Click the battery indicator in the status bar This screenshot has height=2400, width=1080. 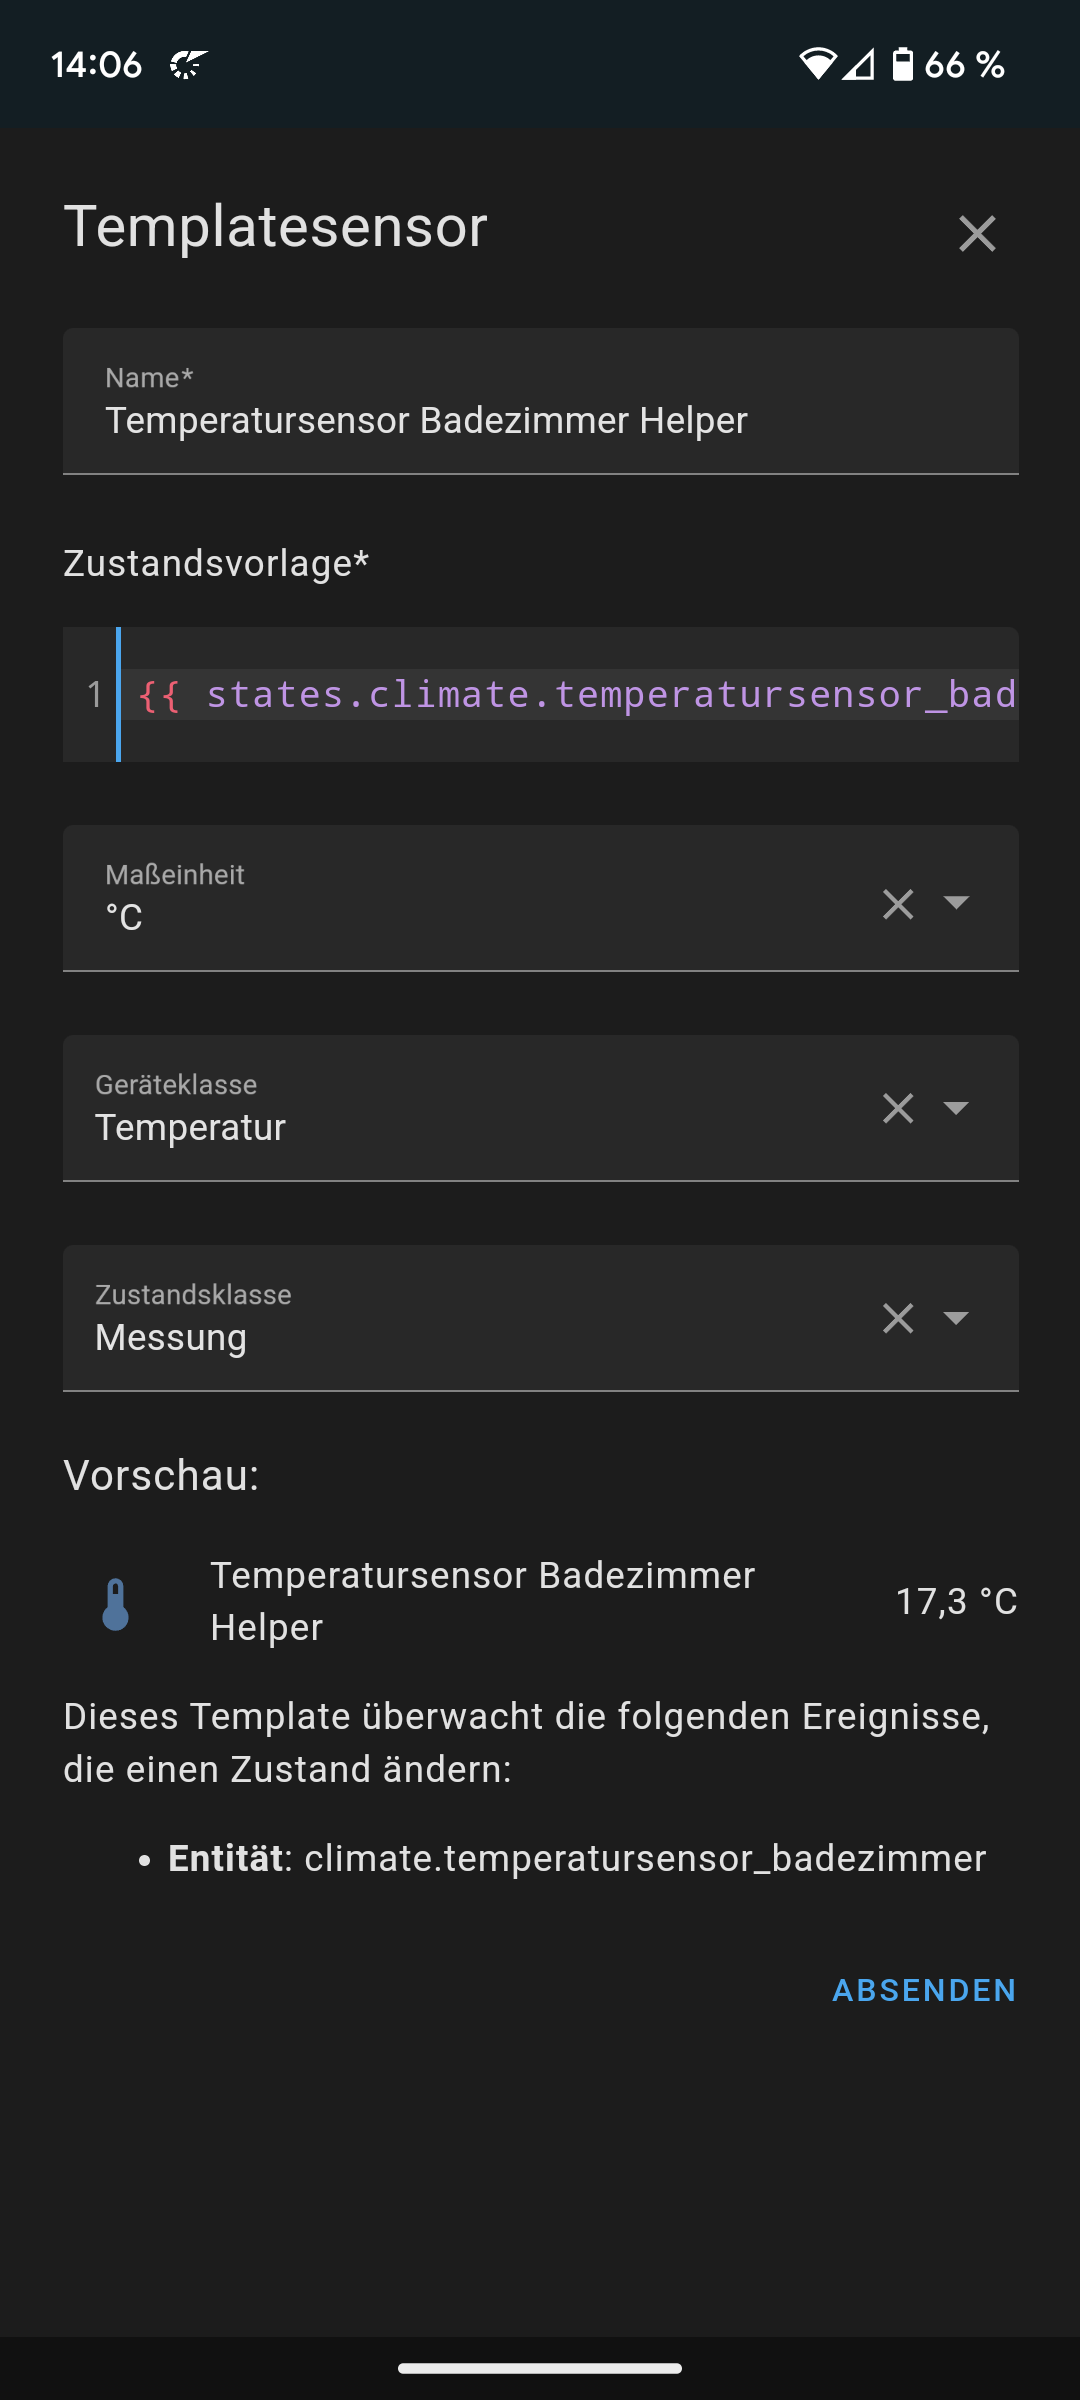coord(901,64)
